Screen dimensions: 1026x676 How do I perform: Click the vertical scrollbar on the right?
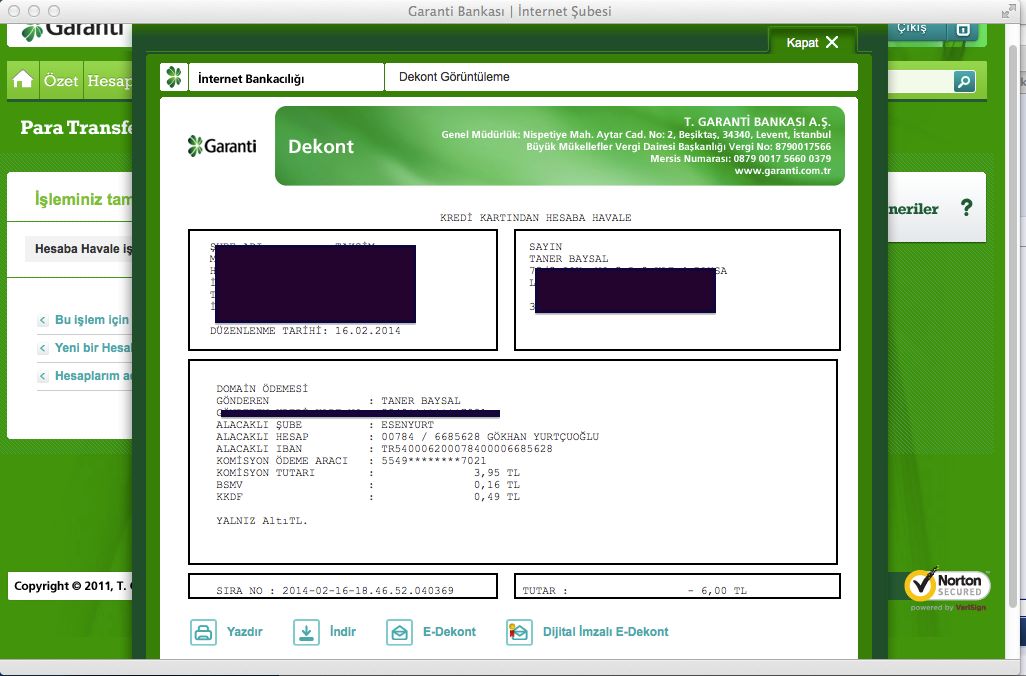pos(1015,327)
